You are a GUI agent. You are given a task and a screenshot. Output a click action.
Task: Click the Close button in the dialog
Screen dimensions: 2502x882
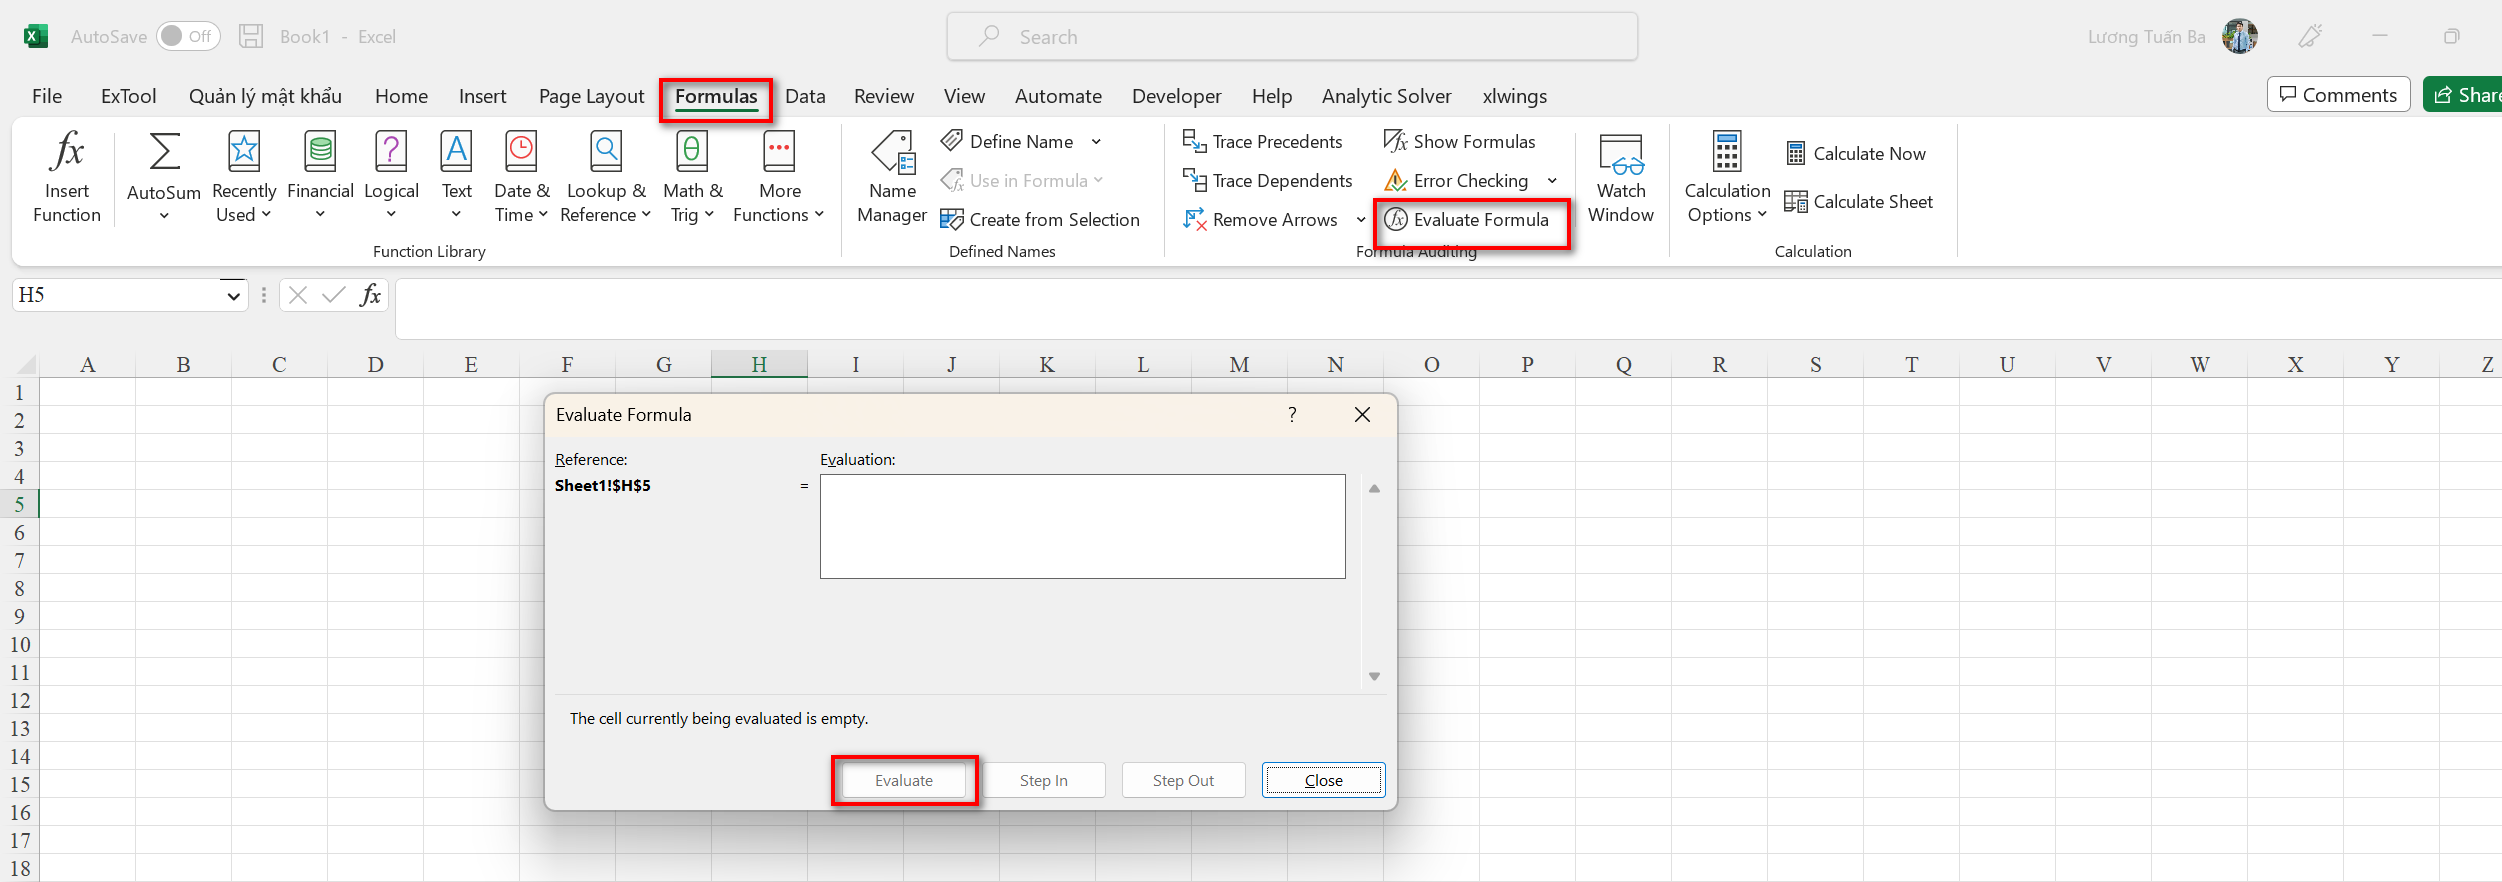tap(1323, 780)
